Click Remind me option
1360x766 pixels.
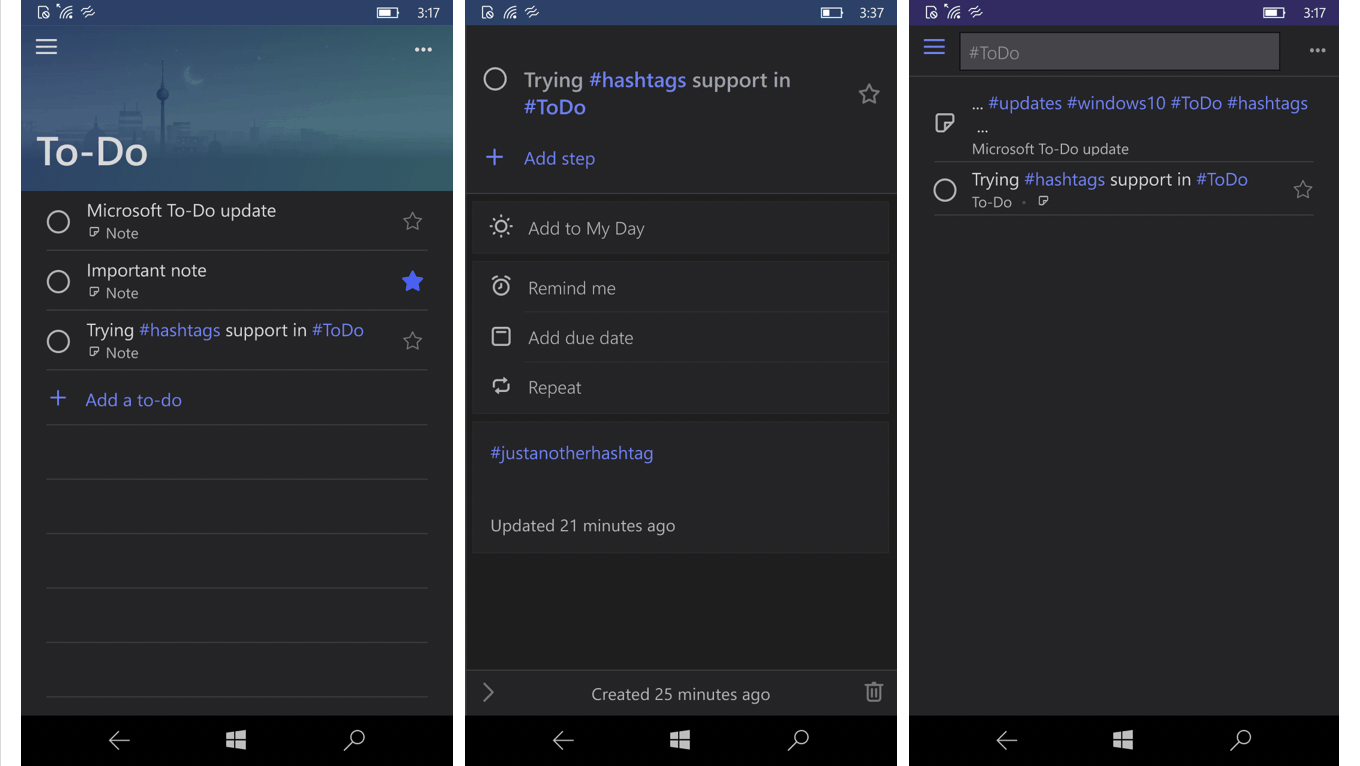(x=680, y=288)
